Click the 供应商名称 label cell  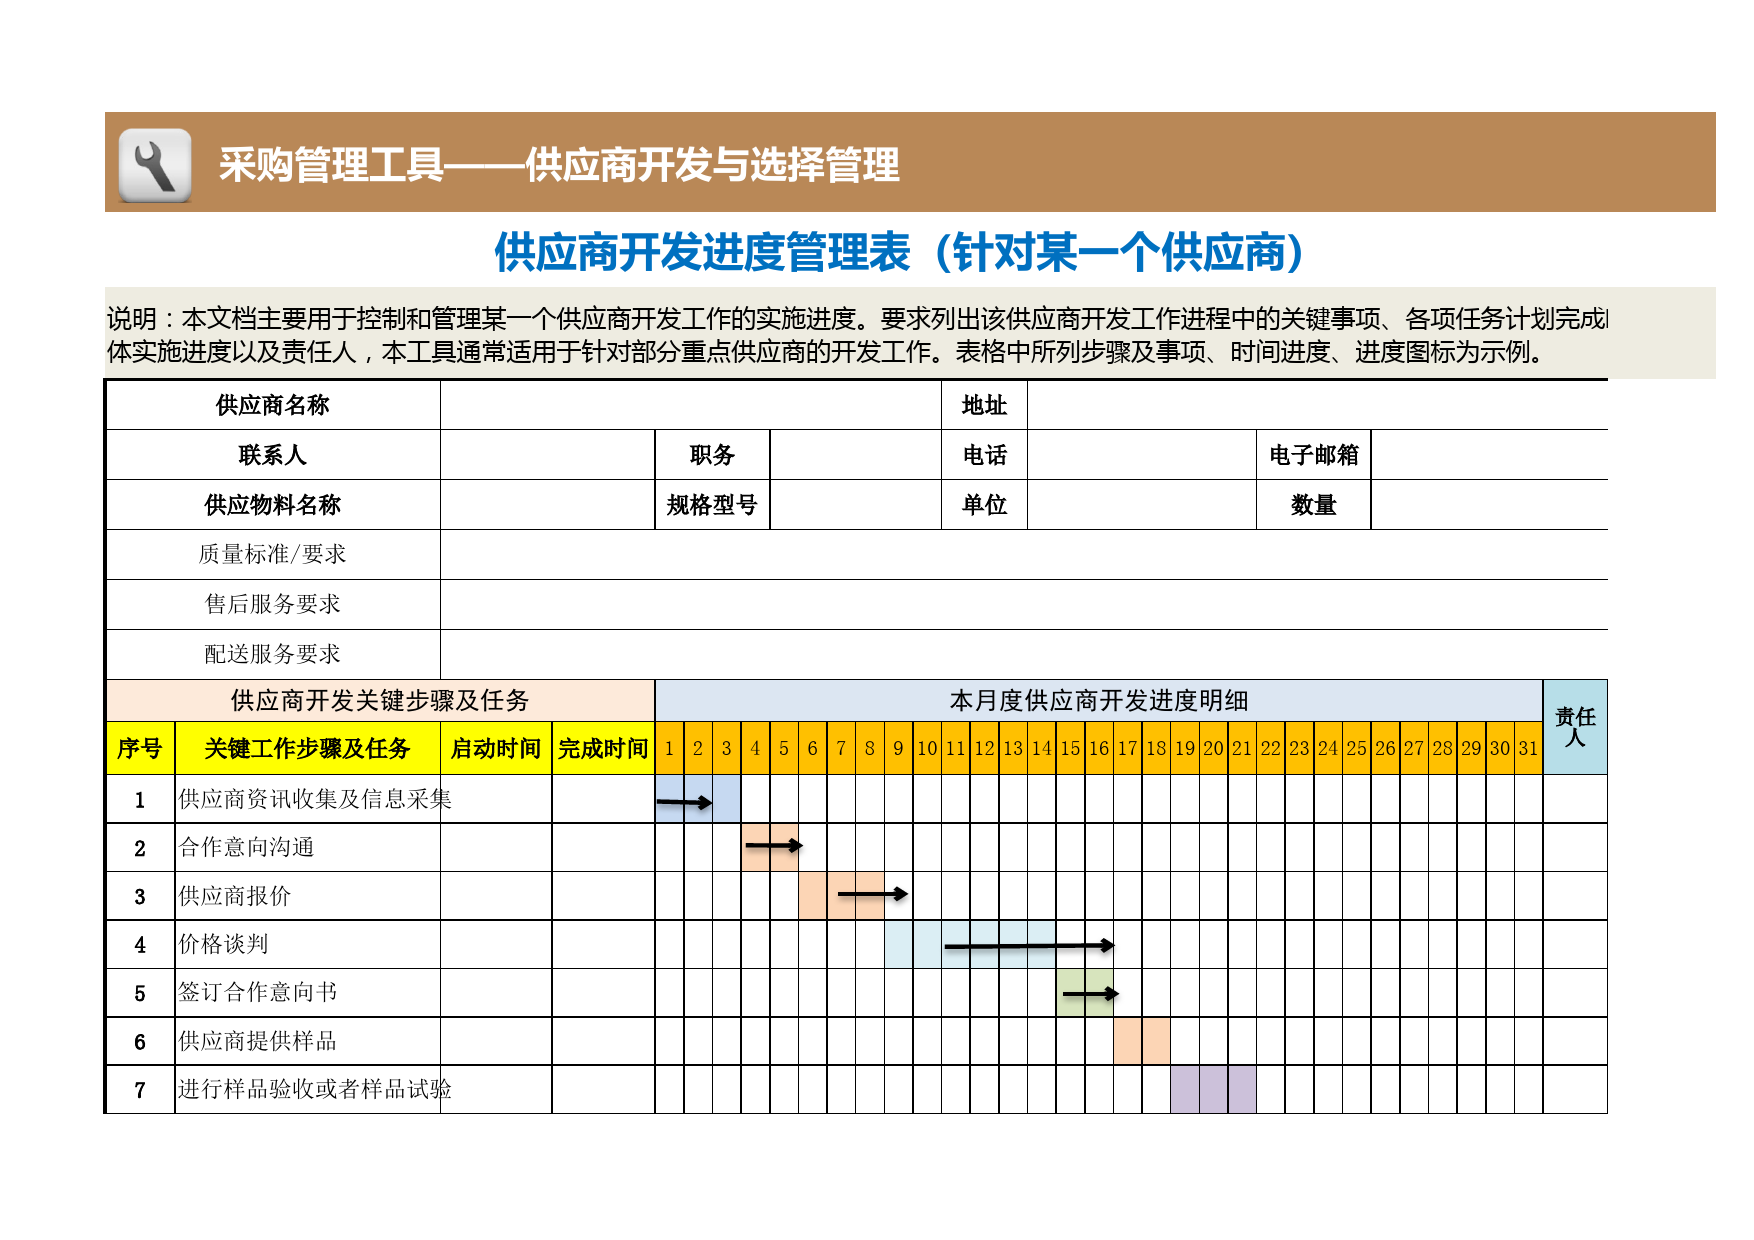pyautogui.click(x=273, y=405)
